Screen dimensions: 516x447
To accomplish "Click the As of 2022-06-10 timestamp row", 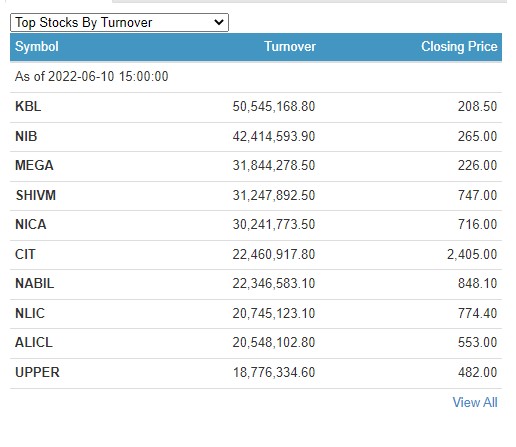I will click(256, 77).
